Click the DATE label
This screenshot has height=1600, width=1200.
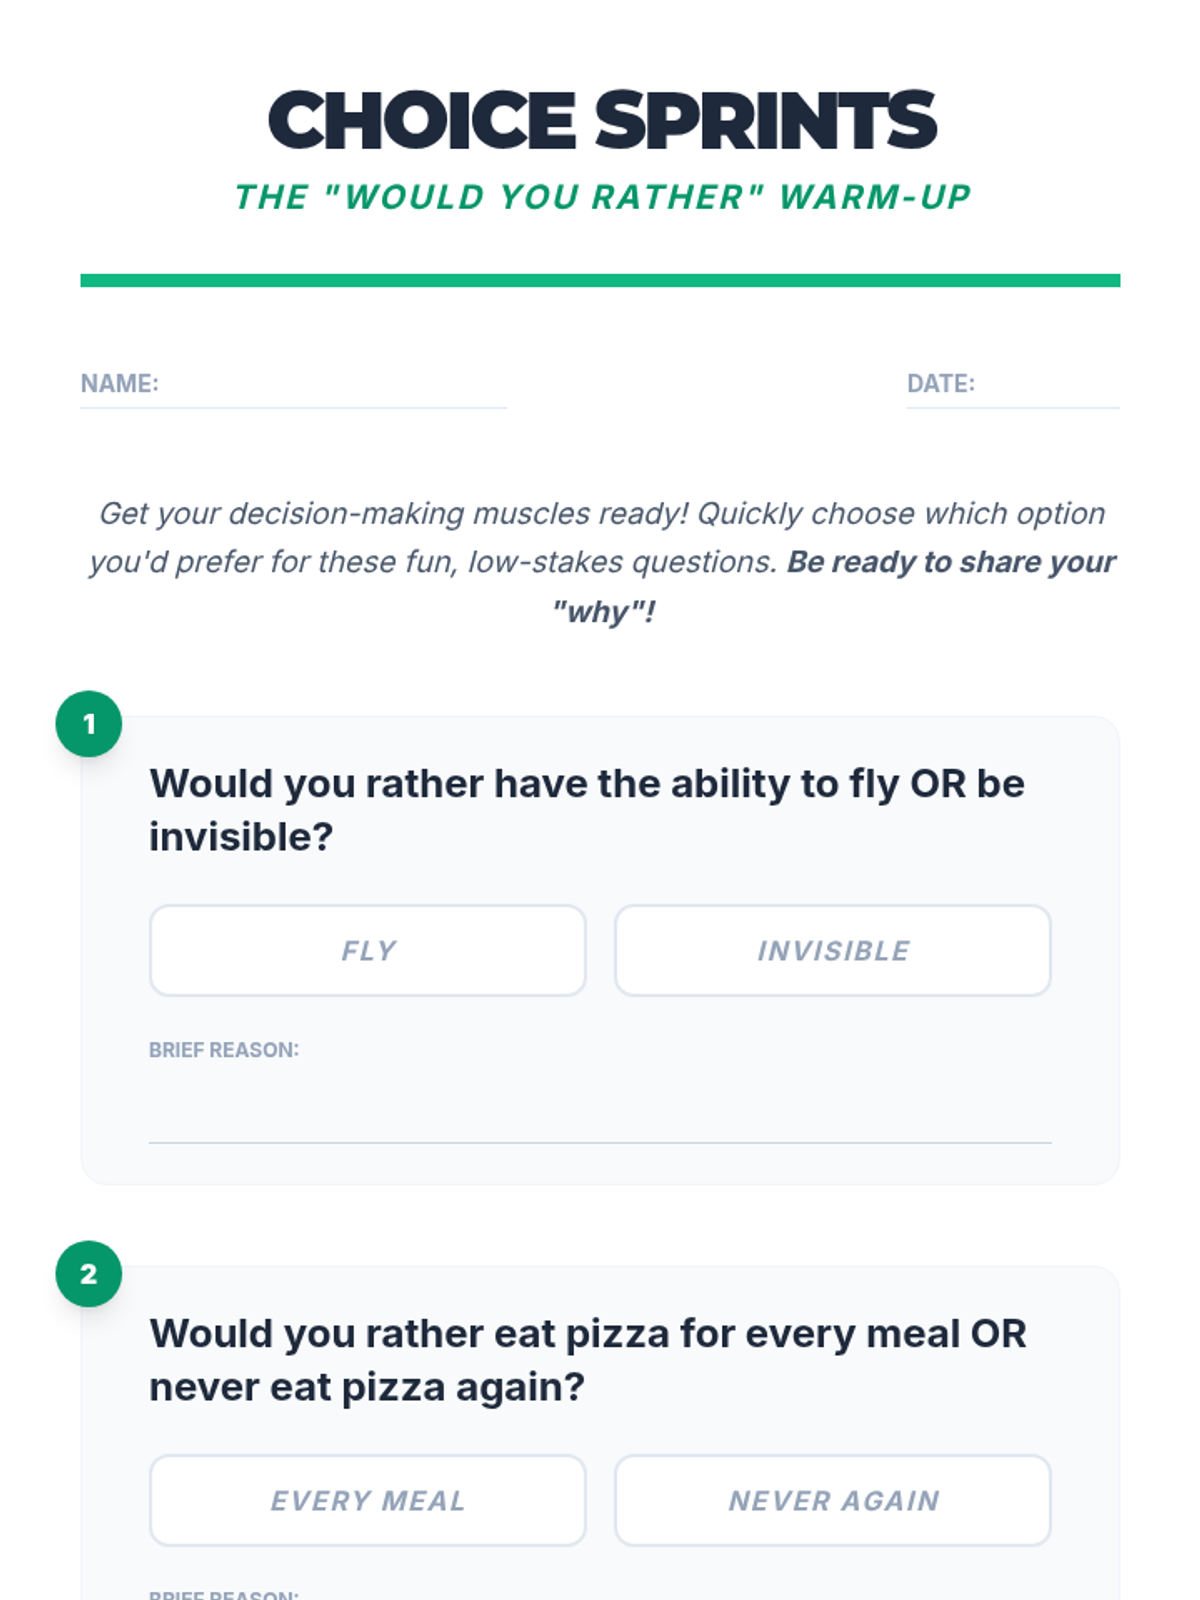click(941, 384)
